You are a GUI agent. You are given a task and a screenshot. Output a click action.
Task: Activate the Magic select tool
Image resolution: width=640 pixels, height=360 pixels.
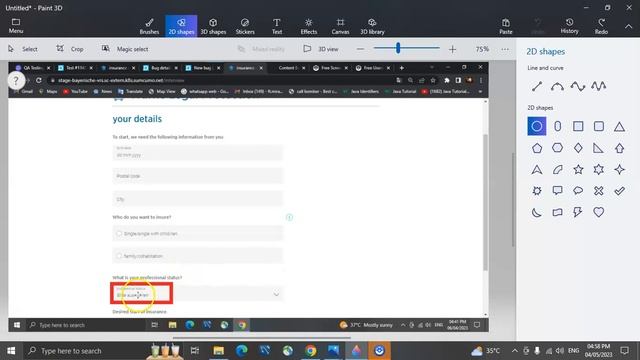tap(125, 49)
